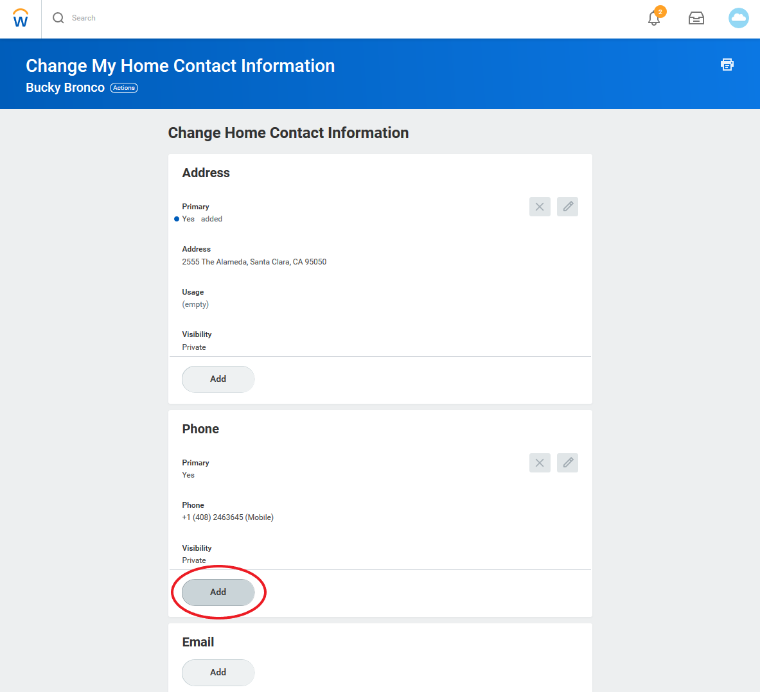Click the Bucky Bronco name
This screenshot has width=760, height=692.
(x=65, y=88)
